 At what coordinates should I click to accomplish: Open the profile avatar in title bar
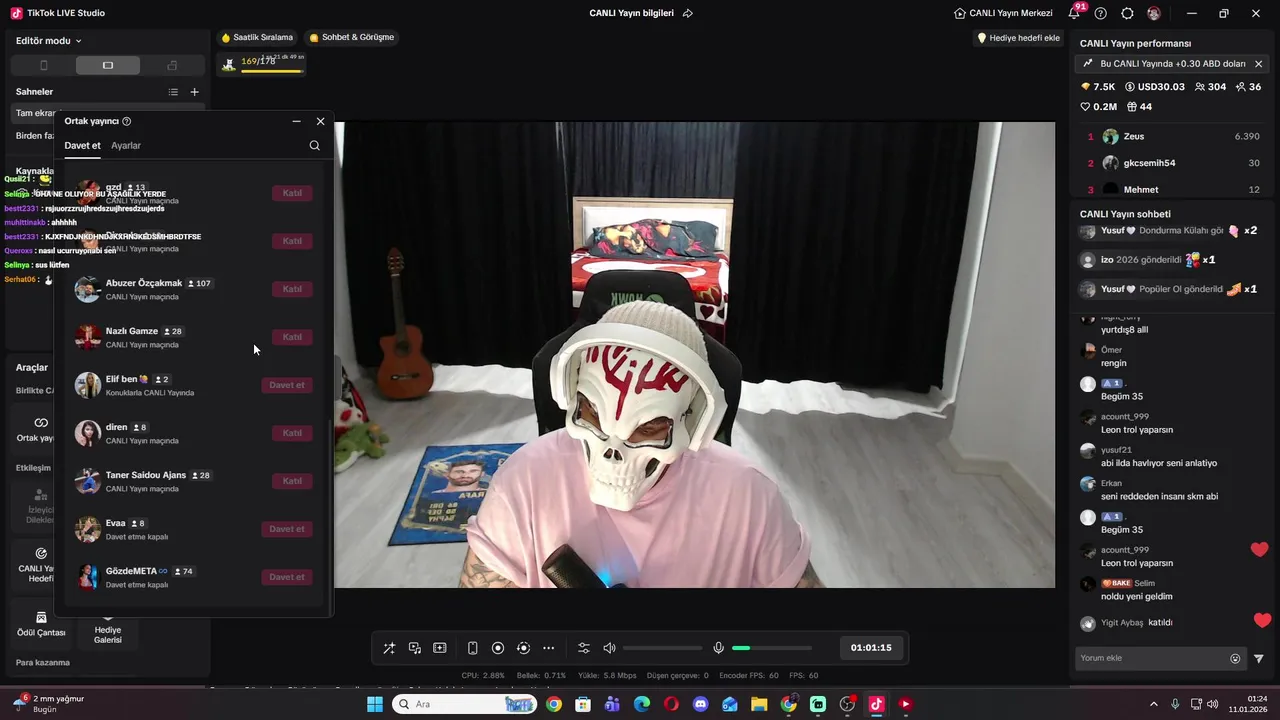(x=1154, y=13)
